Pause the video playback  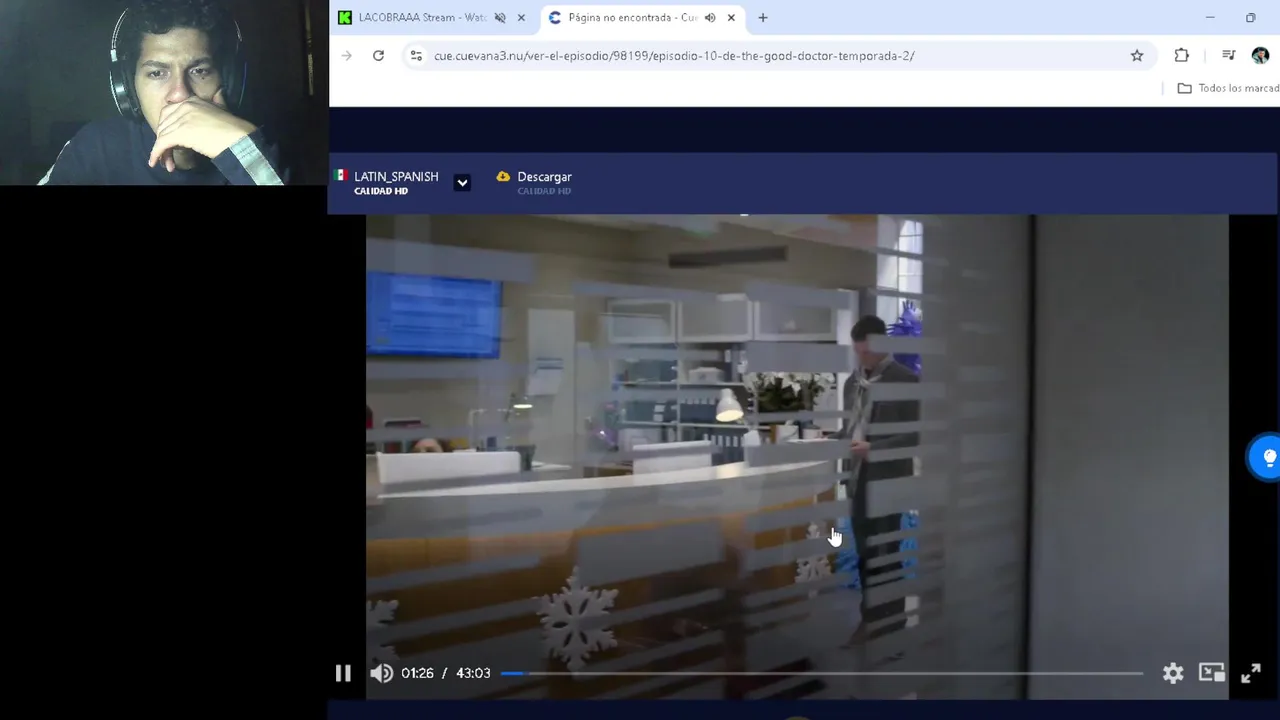(x=343, y=673)
